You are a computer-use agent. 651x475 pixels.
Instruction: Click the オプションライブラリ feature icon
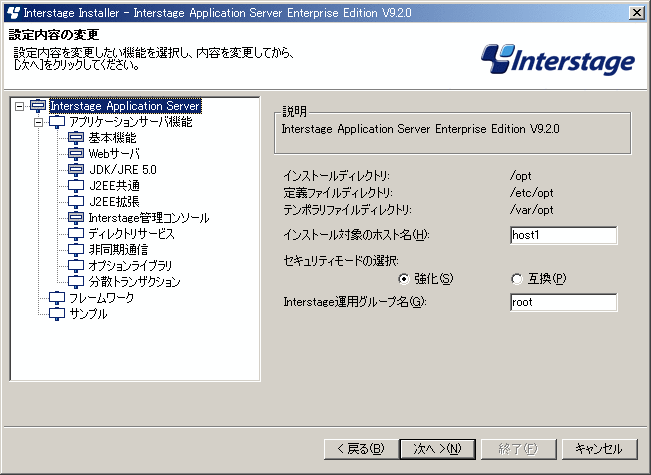[76, 266]
